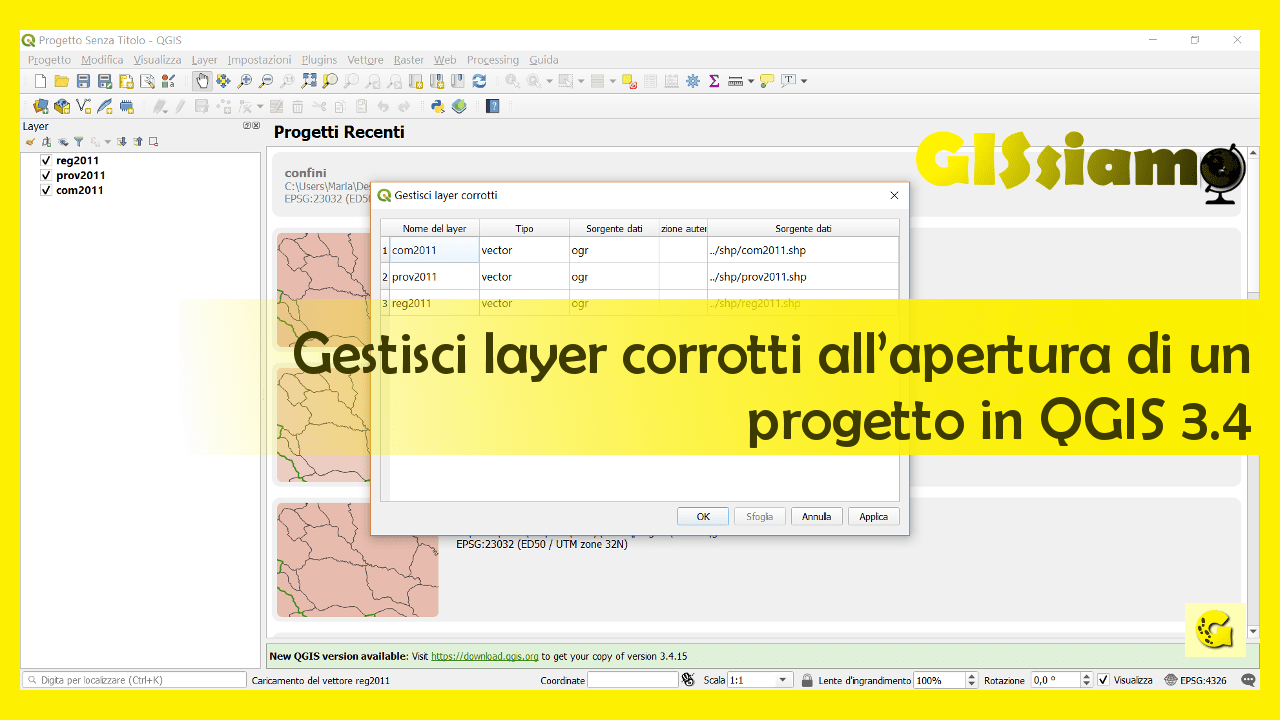The height and width of the screenshot is (720, 1280).
Task: Click the EPSG:4326 CRS button
Action: point(1196,680)
